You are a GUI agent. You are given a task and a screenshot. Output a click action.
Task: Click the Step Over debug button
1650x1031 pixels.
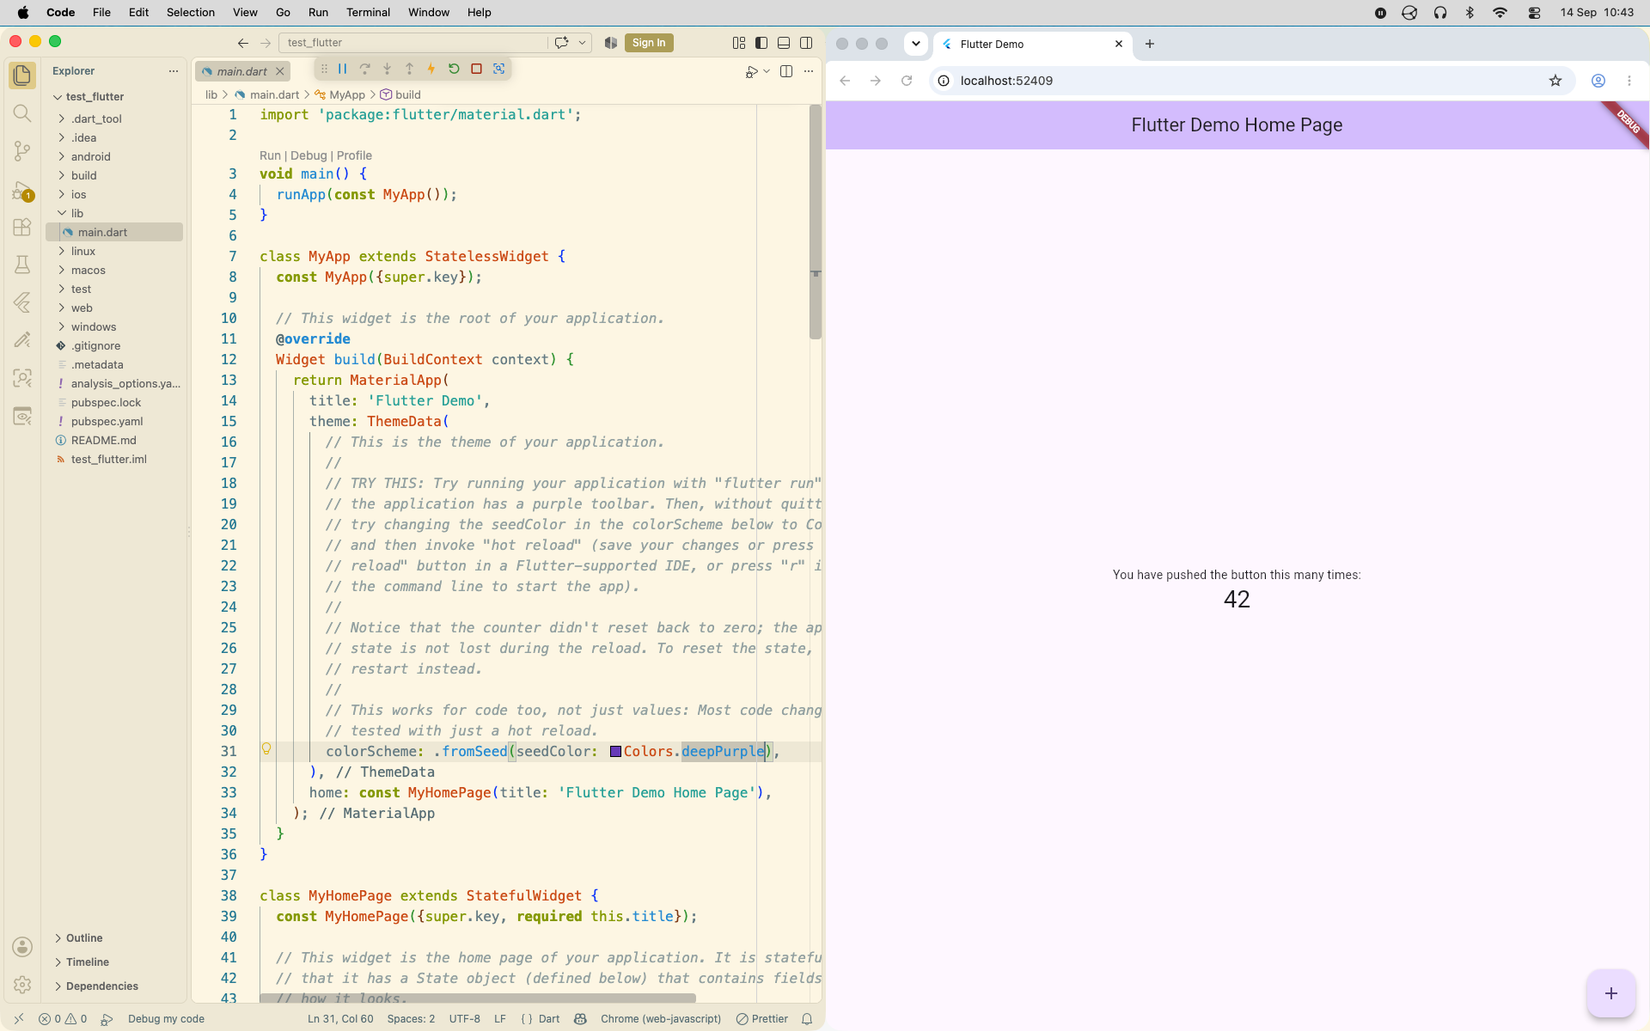(365, 69)
